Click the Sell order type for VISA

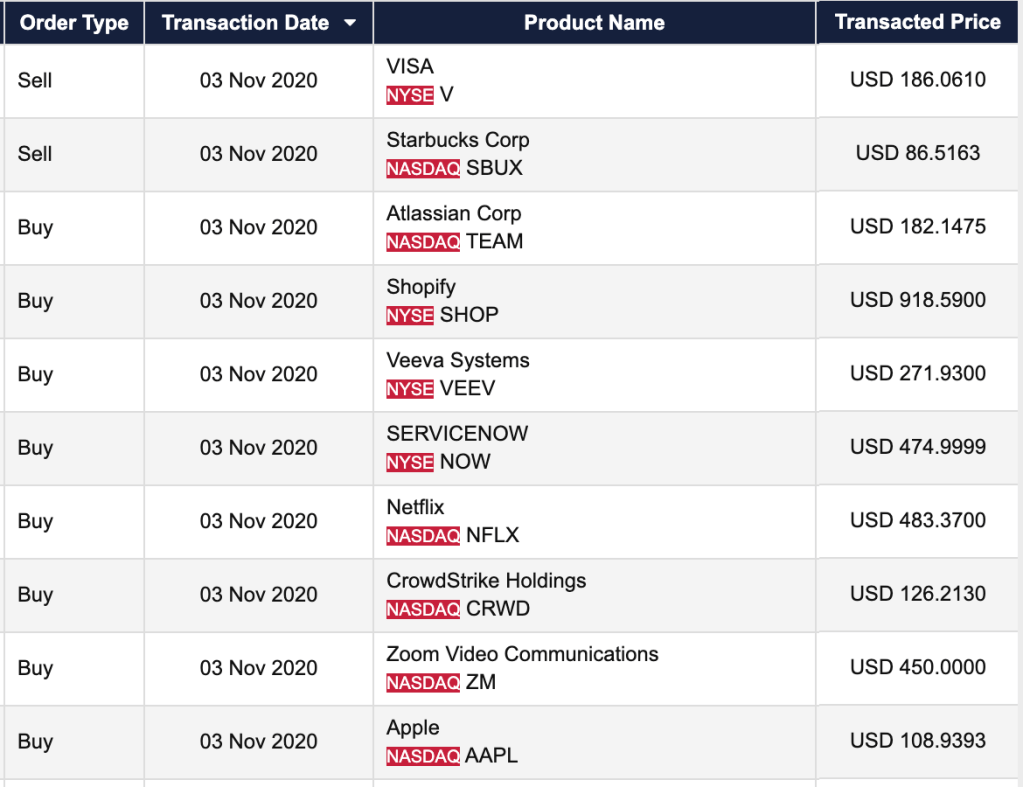[35, 80]
